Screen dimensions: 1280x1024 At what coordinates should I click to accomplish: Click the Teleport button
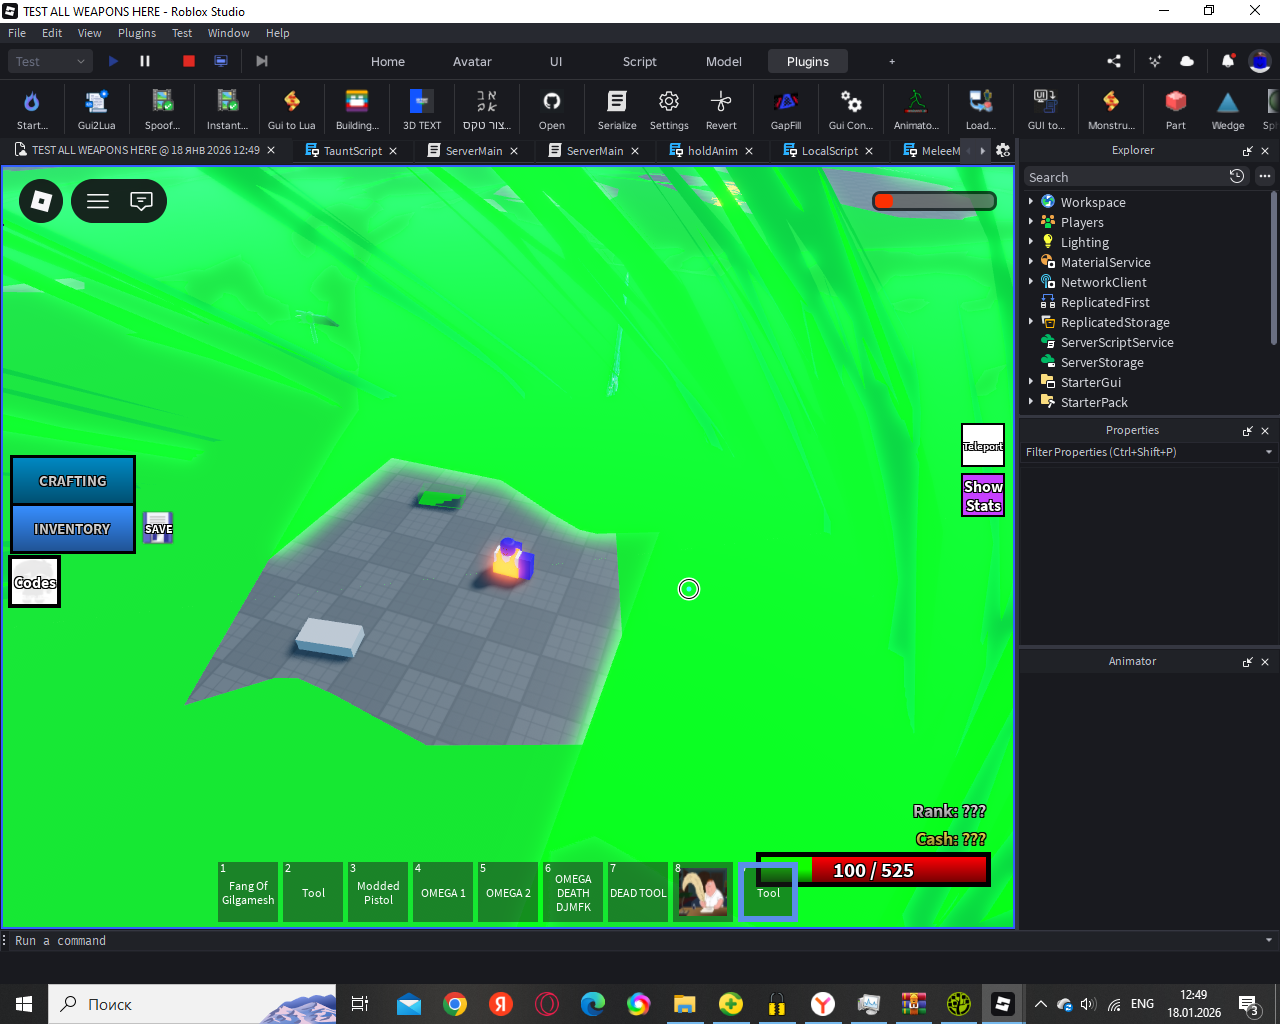983,446
